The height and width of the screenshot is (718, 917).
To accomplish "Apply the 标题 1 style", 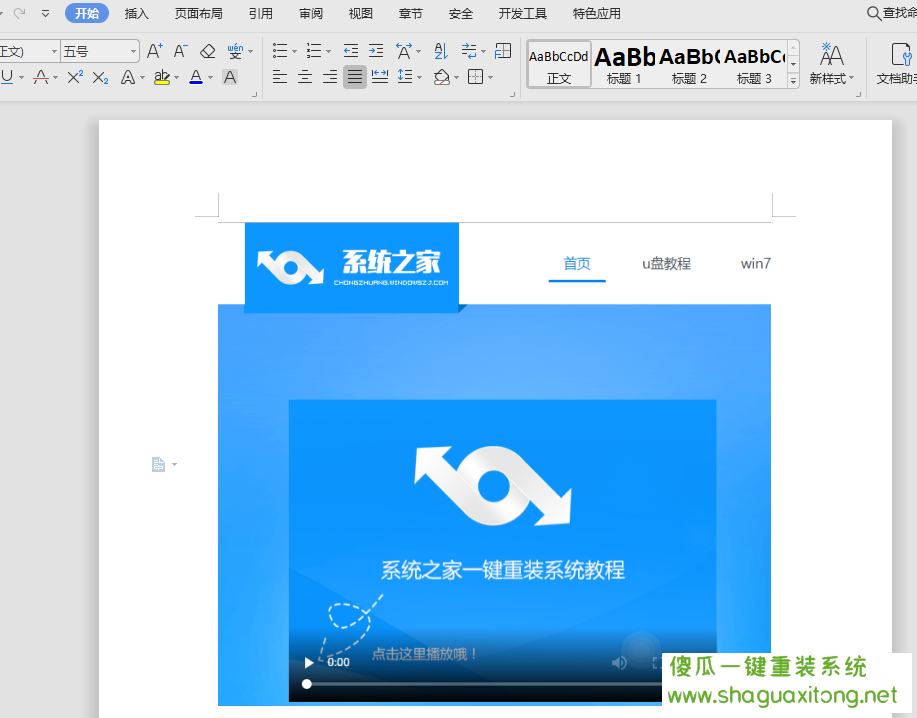I will pyautogui.click(x=624, y=64).
